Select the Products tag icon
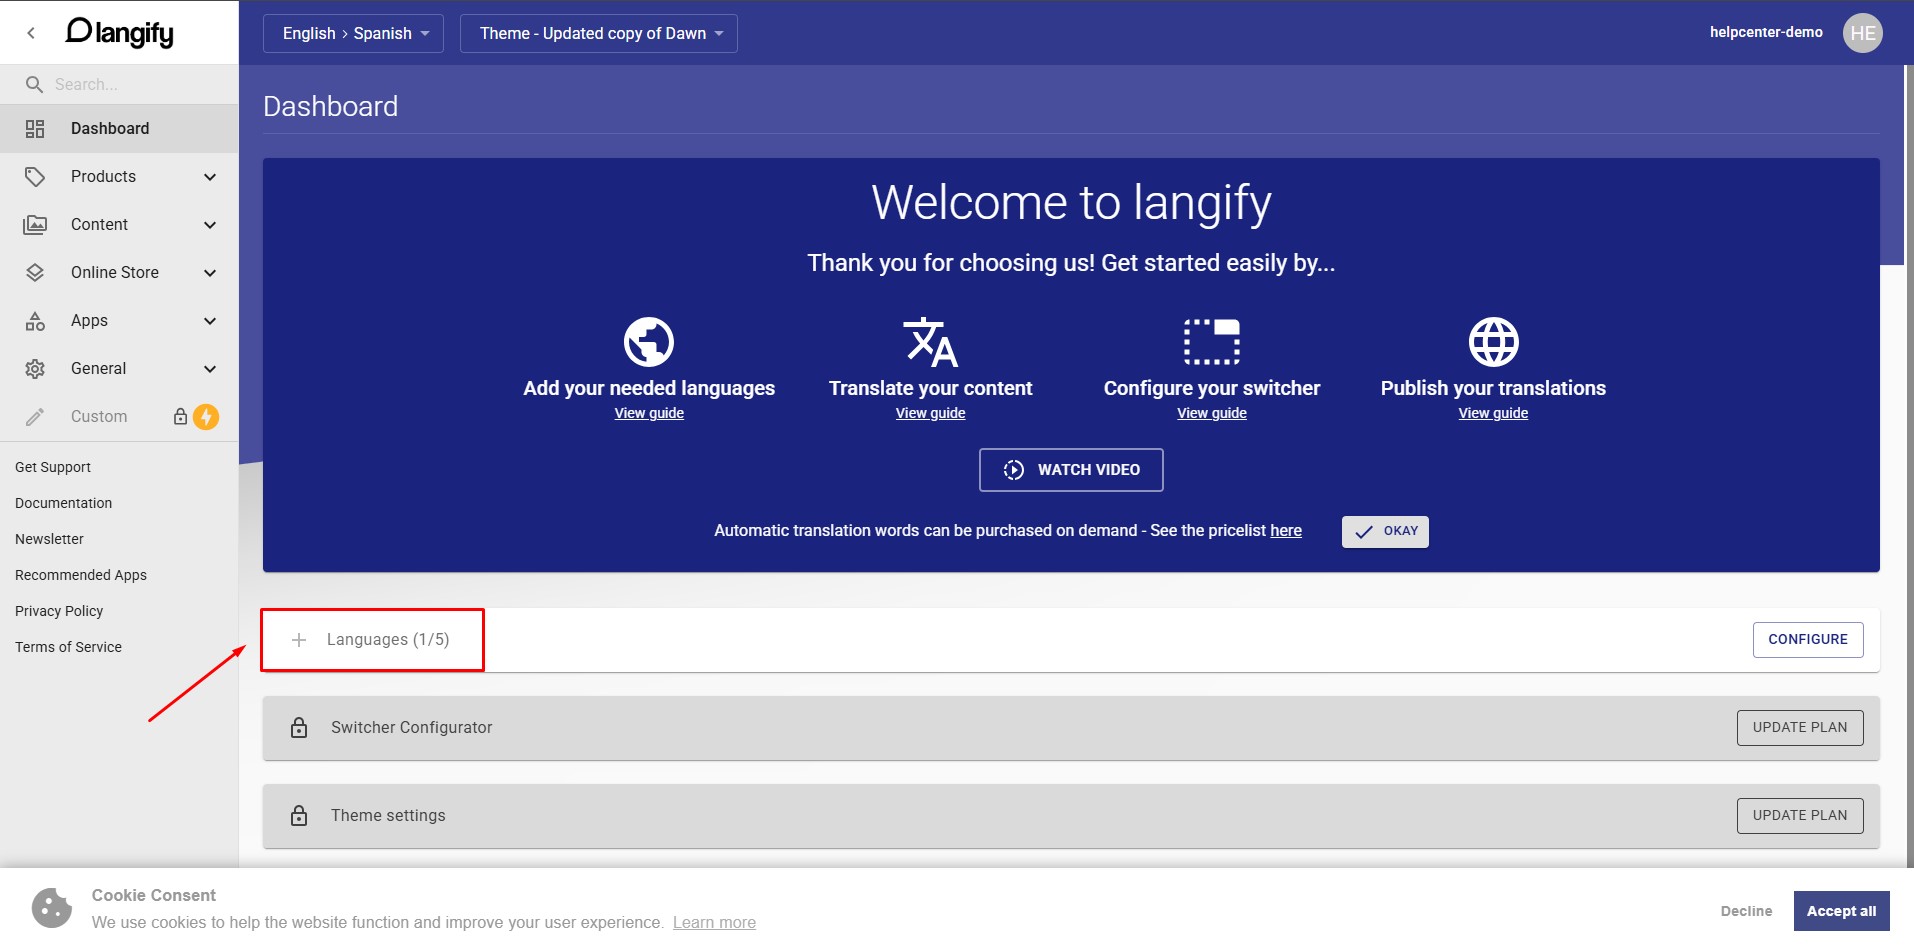Image resolution: width=1914 pixels, height=952 pixels. [35, 176]
